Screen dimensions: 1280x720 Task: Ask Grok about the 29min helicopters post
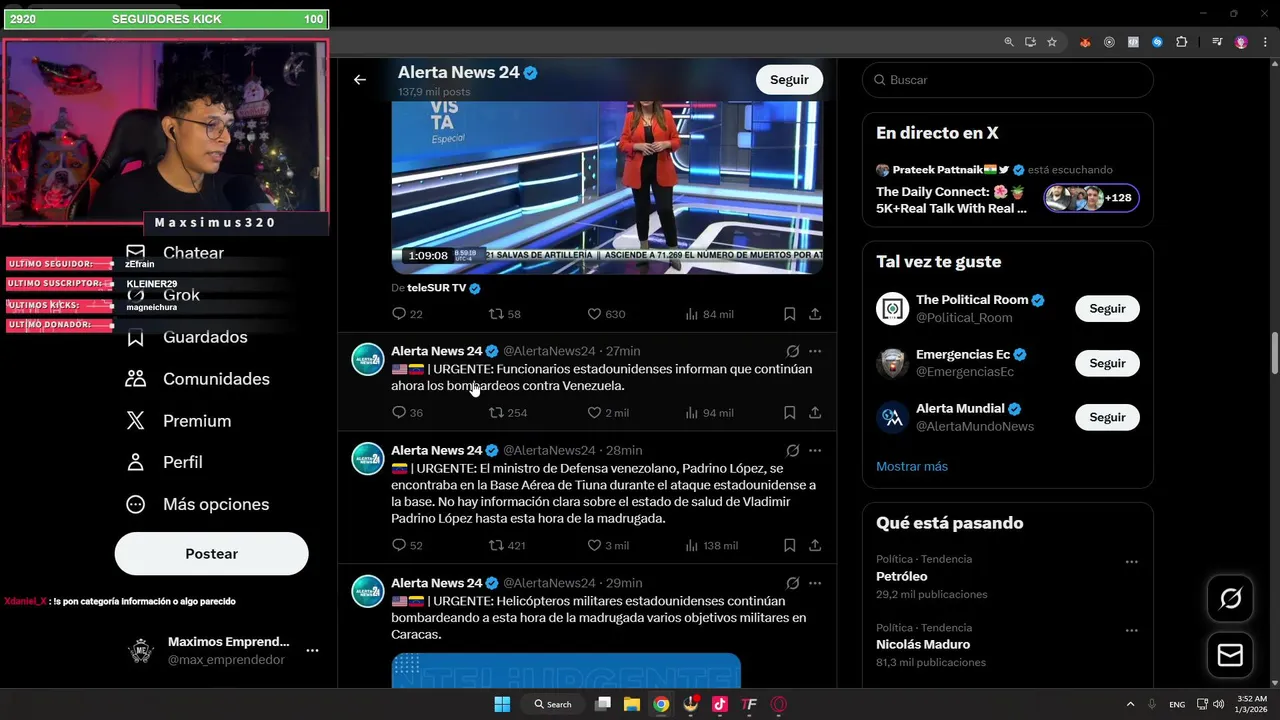coord(792,583)
